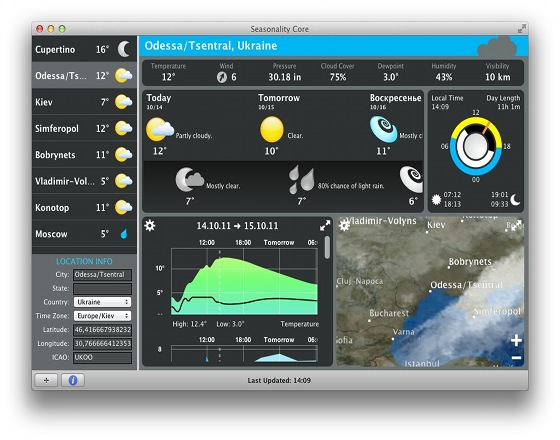
Task: Click the weather icon beside Simferopol 12°
Action: [124, 128]
